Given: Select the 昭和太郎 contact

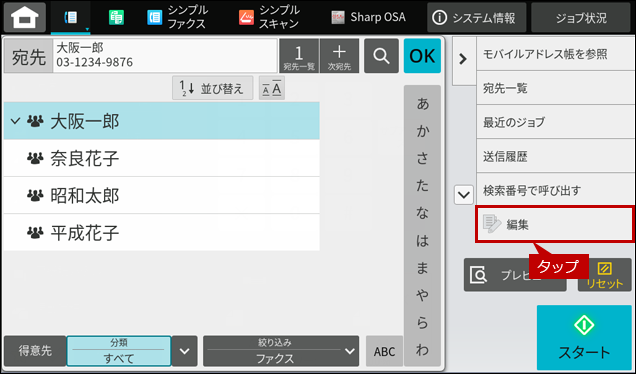Looking at the screenshot, I should (x=161, y=196).
